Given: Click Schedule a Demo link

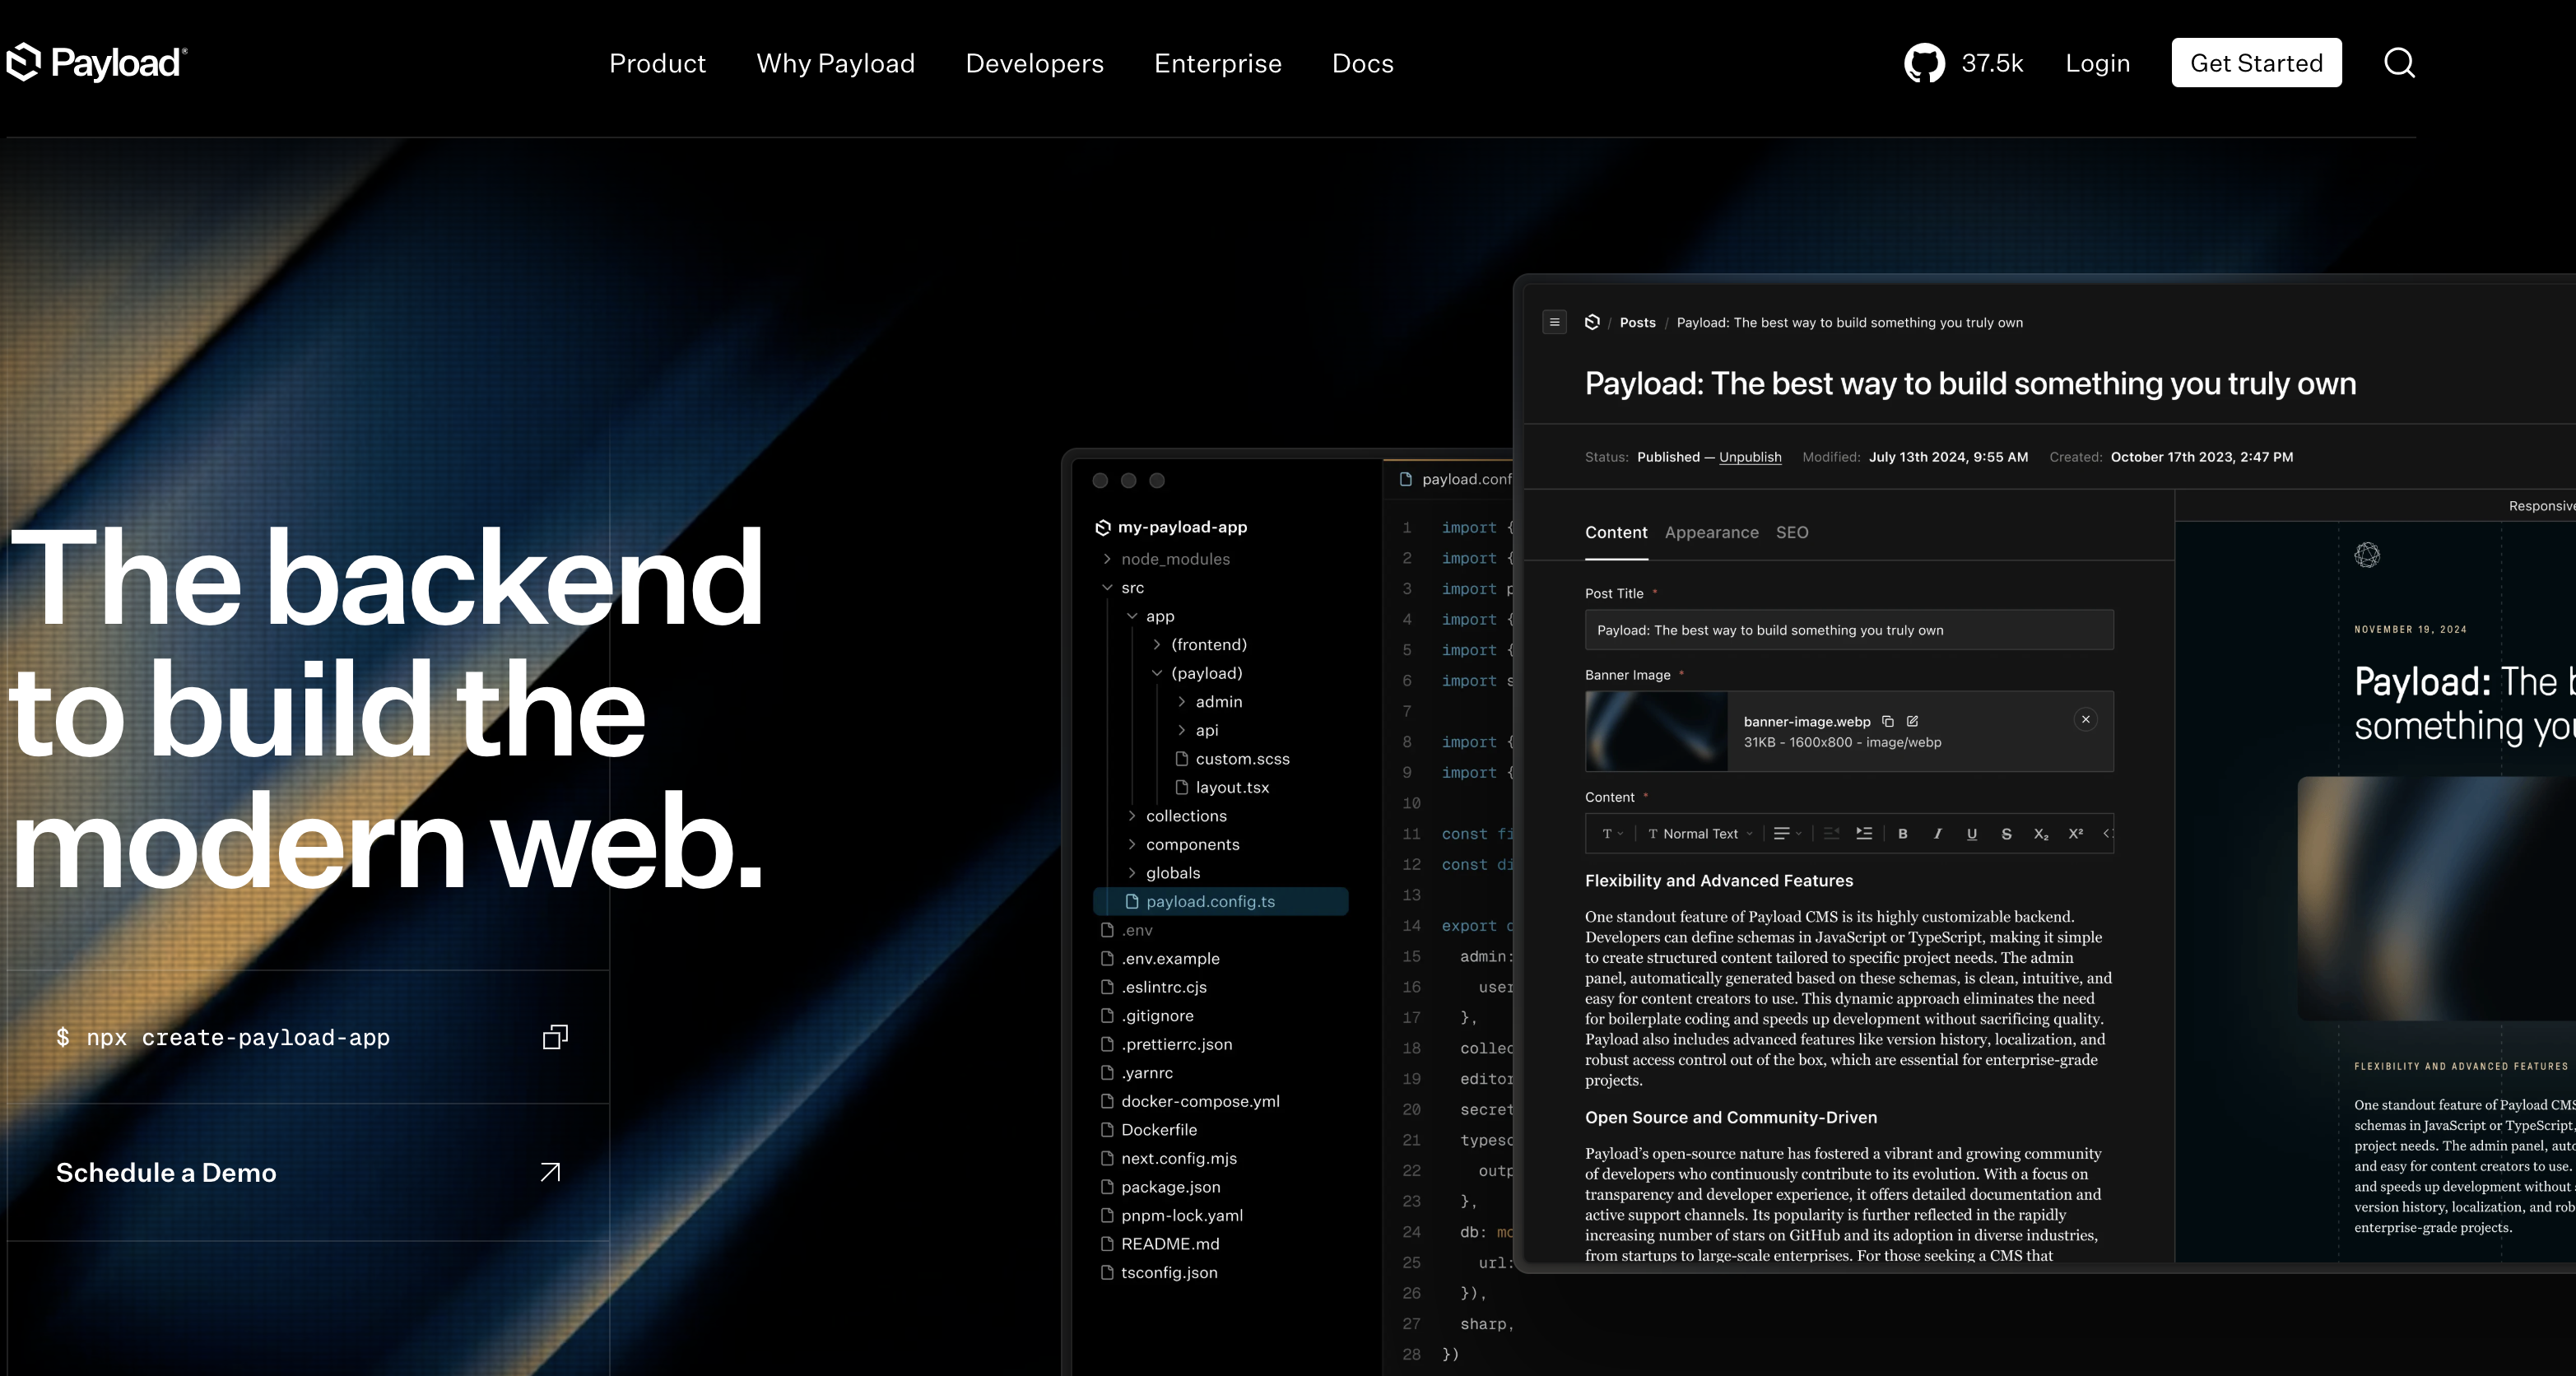Looking at the screenshot, I should tap(166, 1172).
